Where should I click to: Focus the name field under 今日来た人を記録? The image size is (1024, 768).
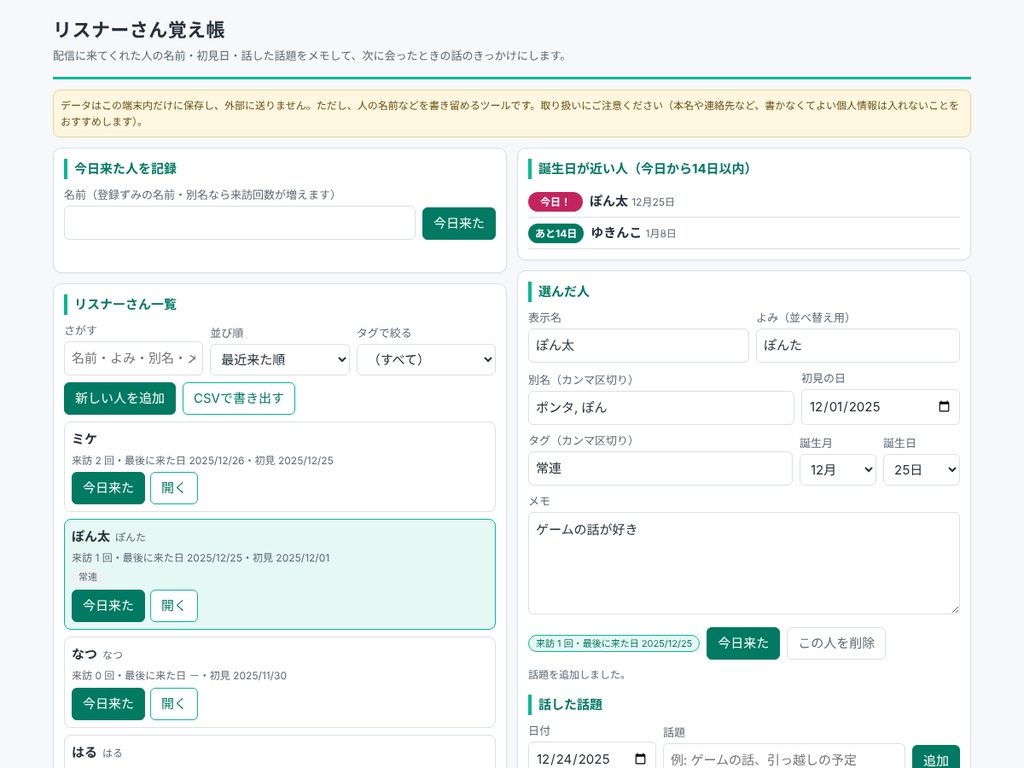240,223
